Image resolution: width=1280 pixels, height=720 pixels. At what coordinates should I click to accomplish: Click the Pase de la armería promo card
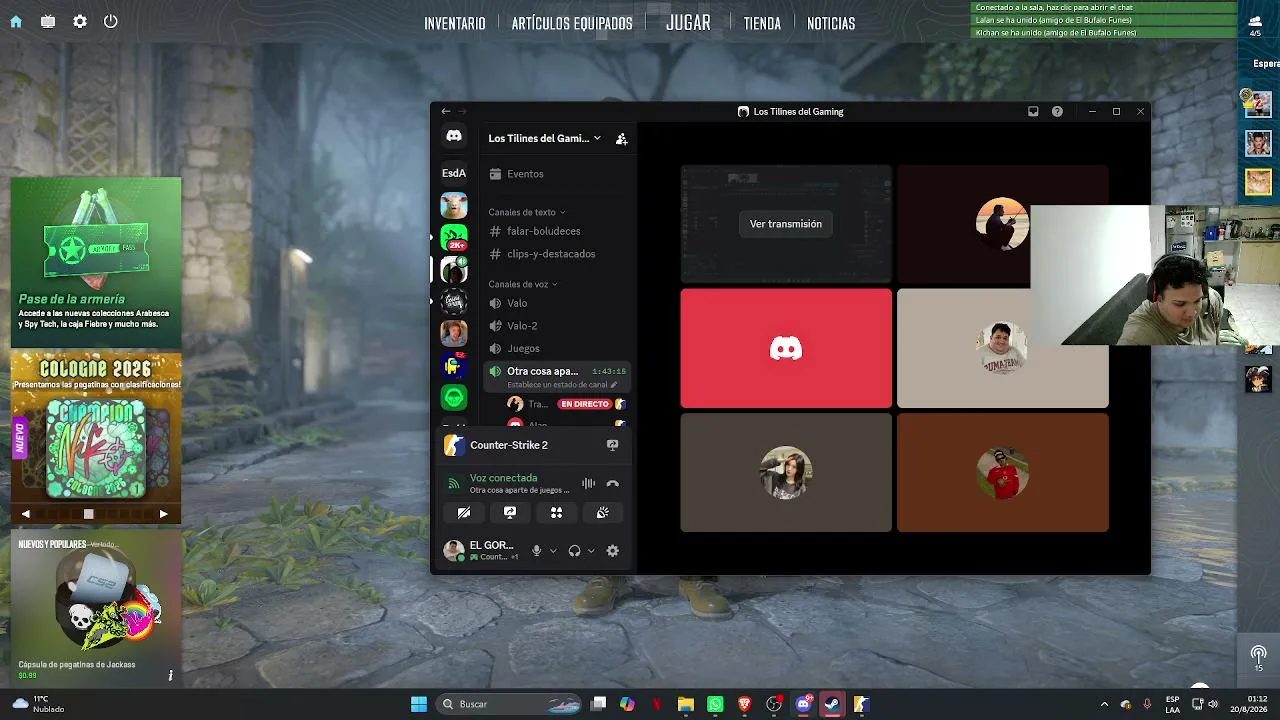pyautogui.click(x=96, y=262)
